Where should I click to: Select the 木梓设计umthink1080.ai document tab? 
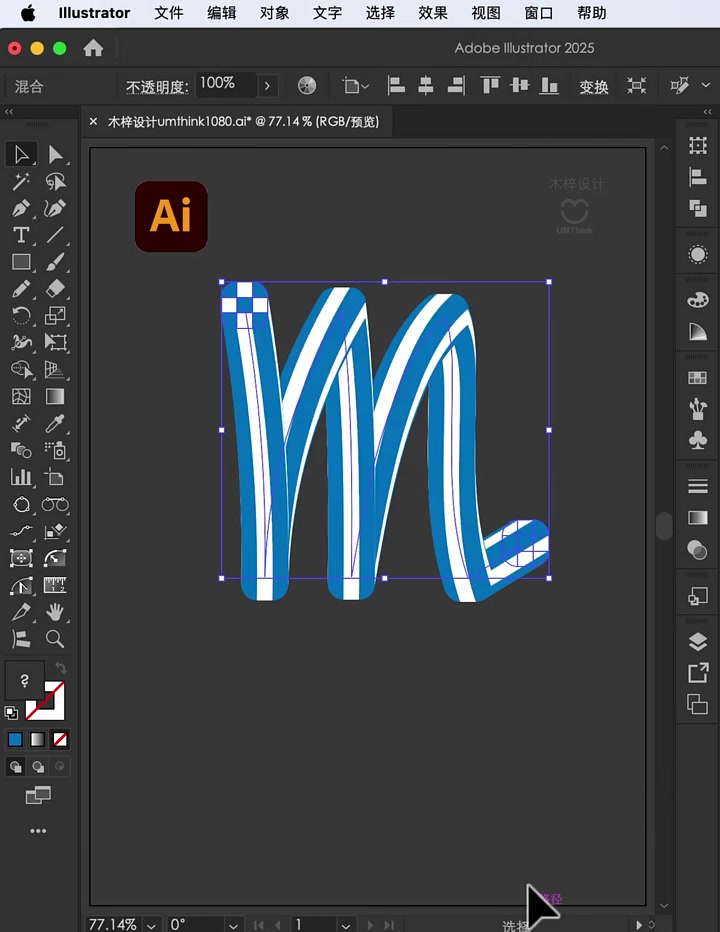tap(243, 122)
